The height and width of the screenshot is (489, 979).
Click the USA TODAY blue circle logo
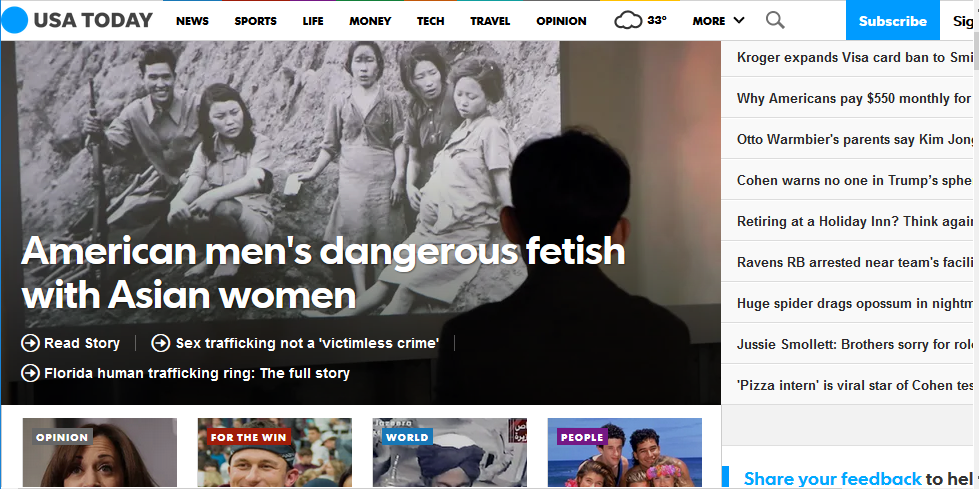coord(15,20)
